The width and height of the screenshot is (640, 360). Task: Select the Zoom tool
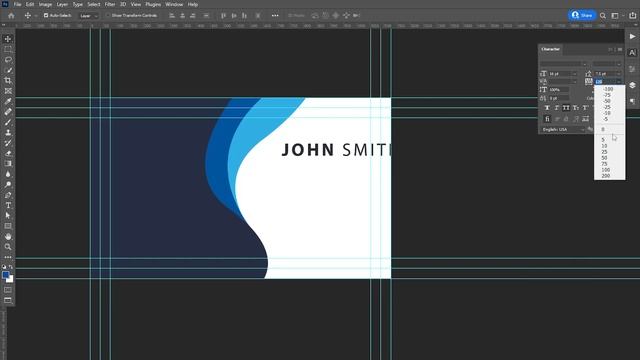click(x=8, y=247)
